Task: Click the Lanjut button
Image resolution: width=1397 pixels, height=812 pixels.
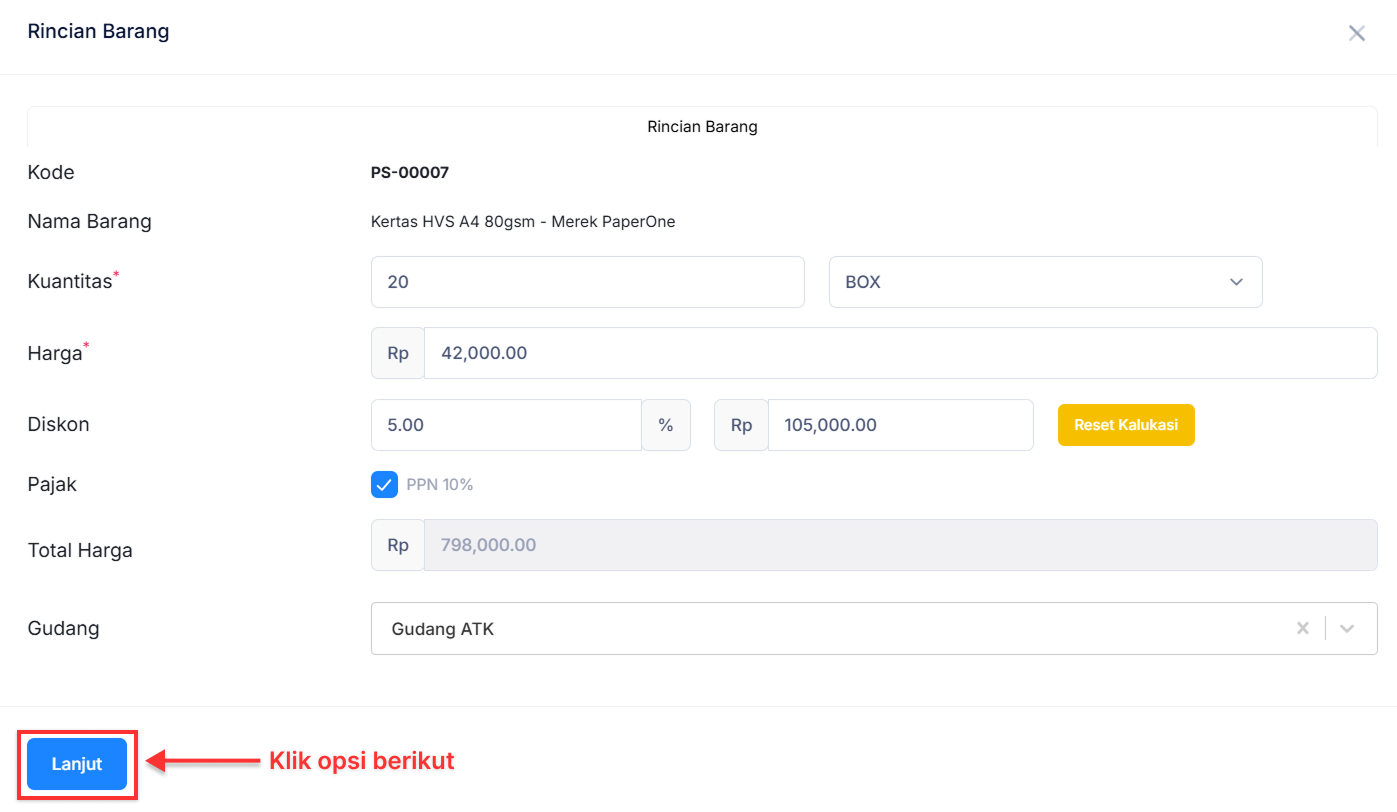Action: [77, 764]
